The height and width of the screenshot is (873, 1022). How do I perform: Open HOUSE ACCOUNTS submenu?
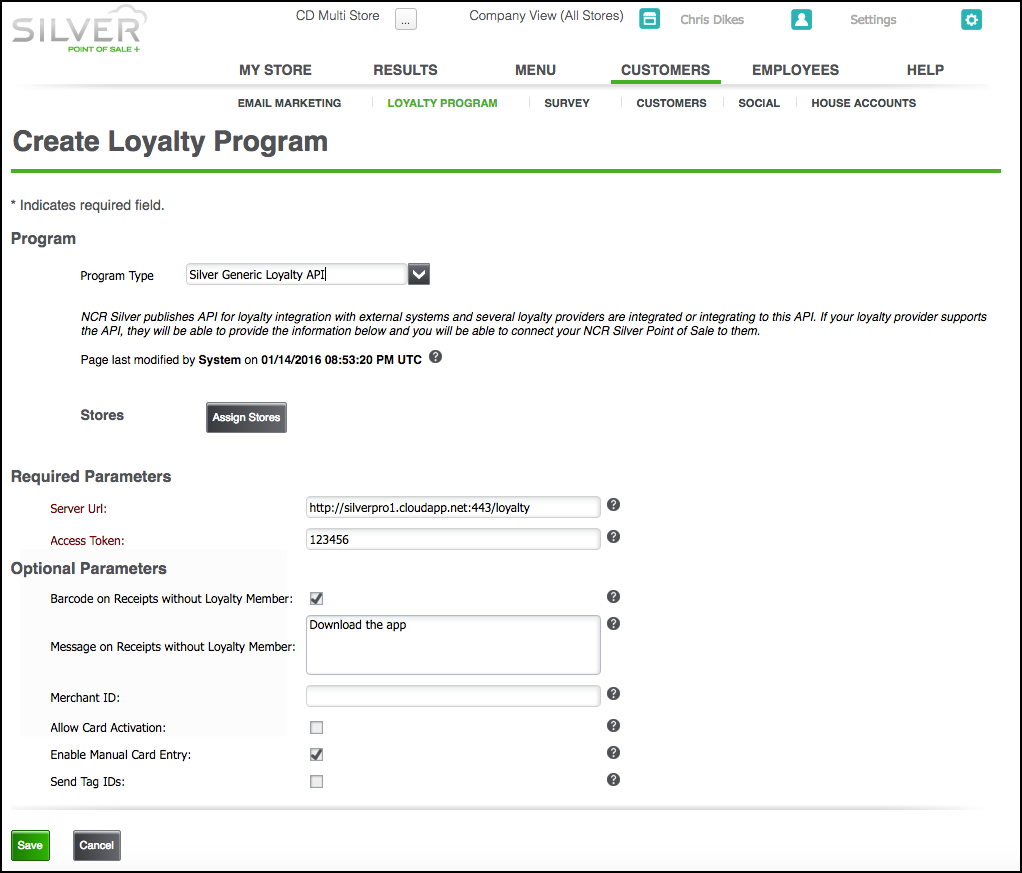(864, 103)
